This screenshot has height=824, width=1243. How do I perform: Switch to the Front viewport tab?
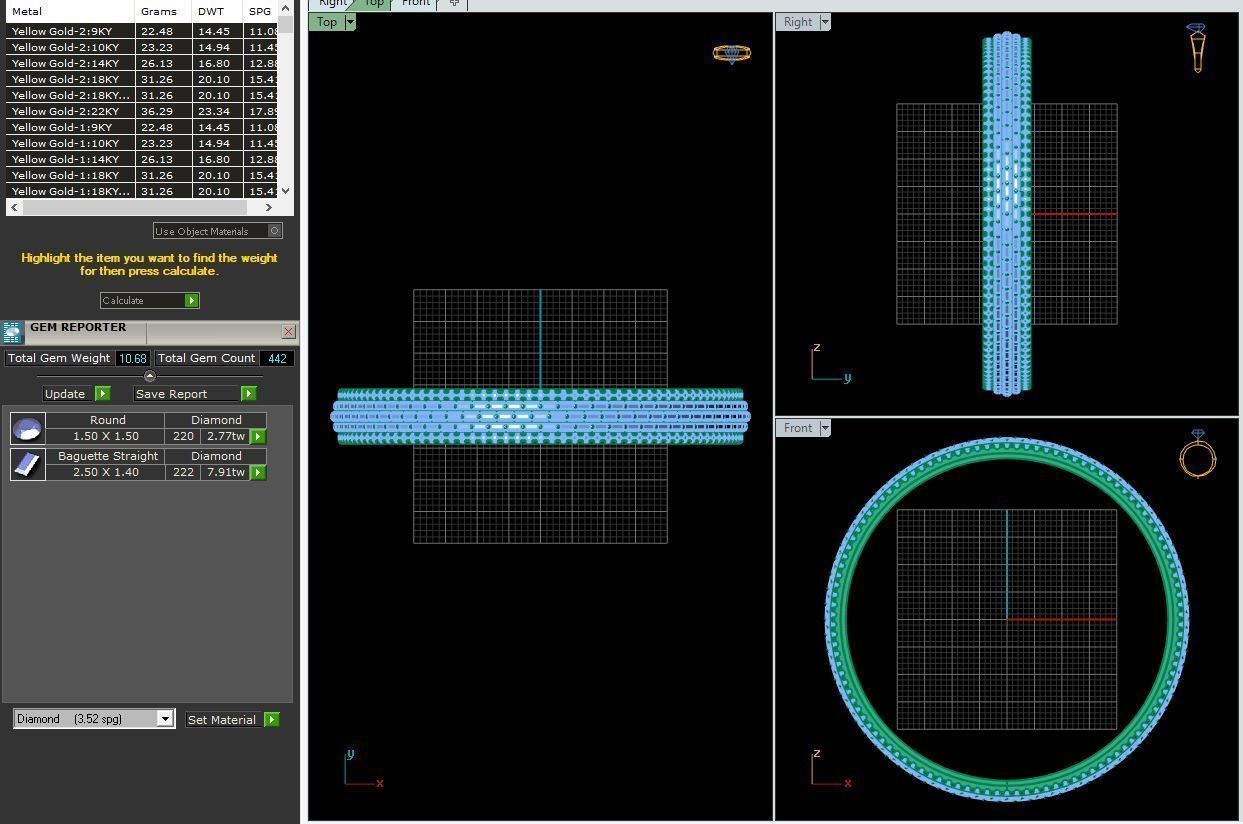[415, 3]
